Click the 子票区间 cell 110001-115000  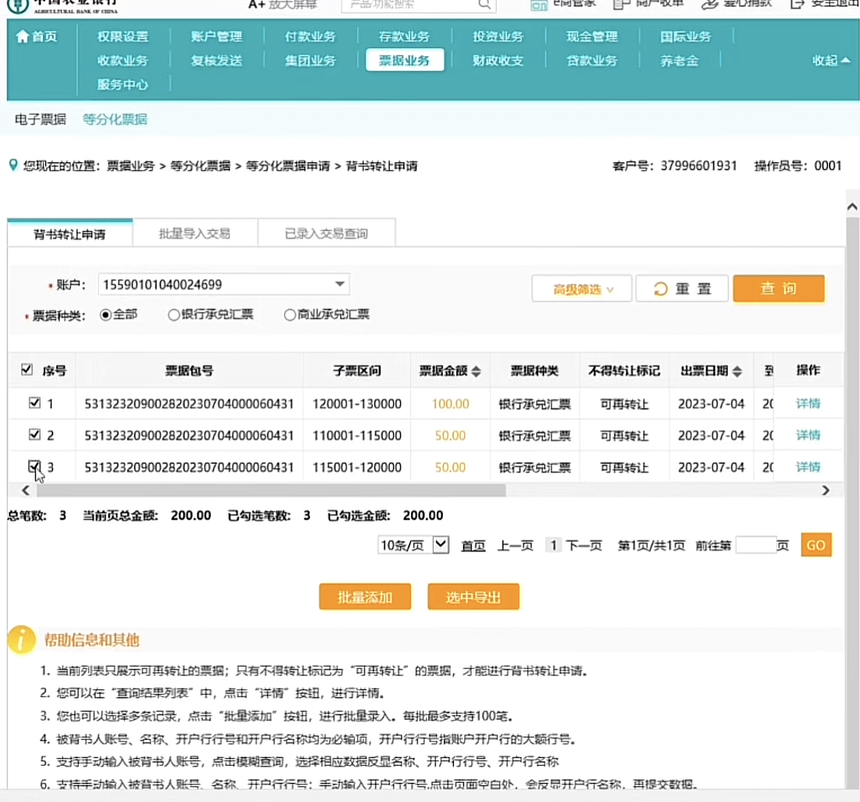[x=357, y=436]
